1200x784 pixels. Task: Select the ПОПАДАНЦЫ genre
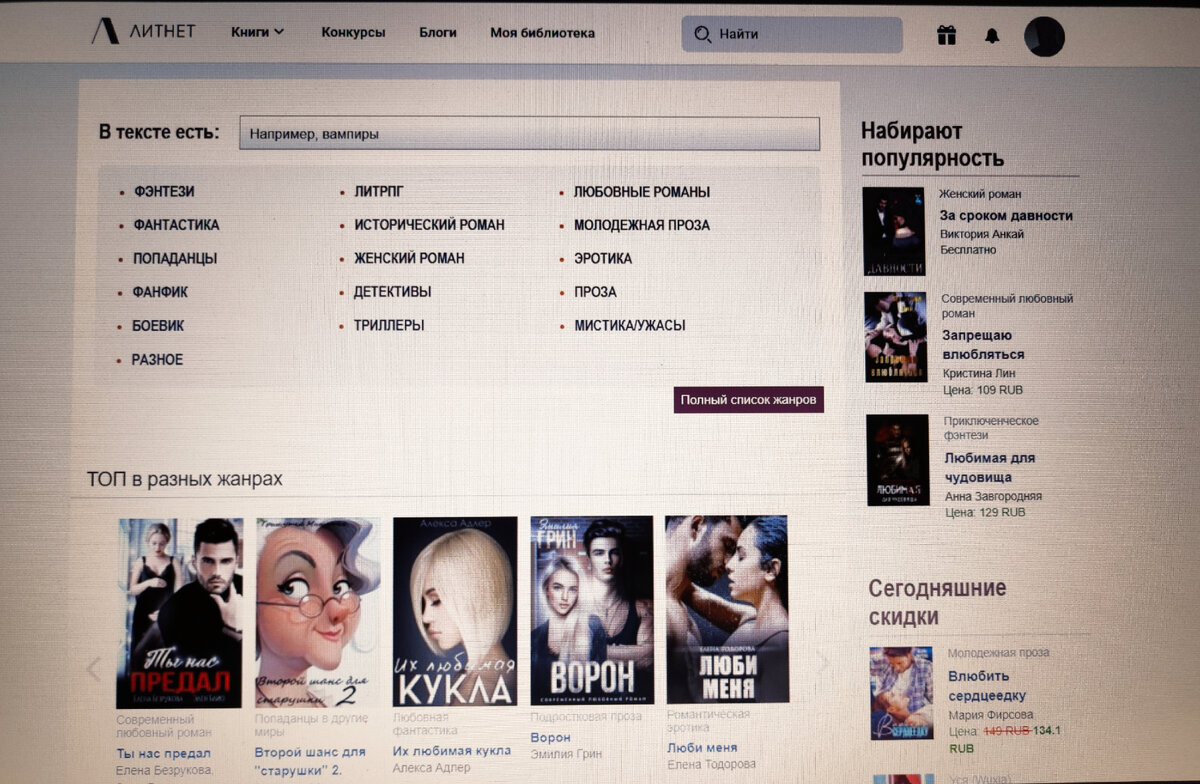[x=175, y=258]
